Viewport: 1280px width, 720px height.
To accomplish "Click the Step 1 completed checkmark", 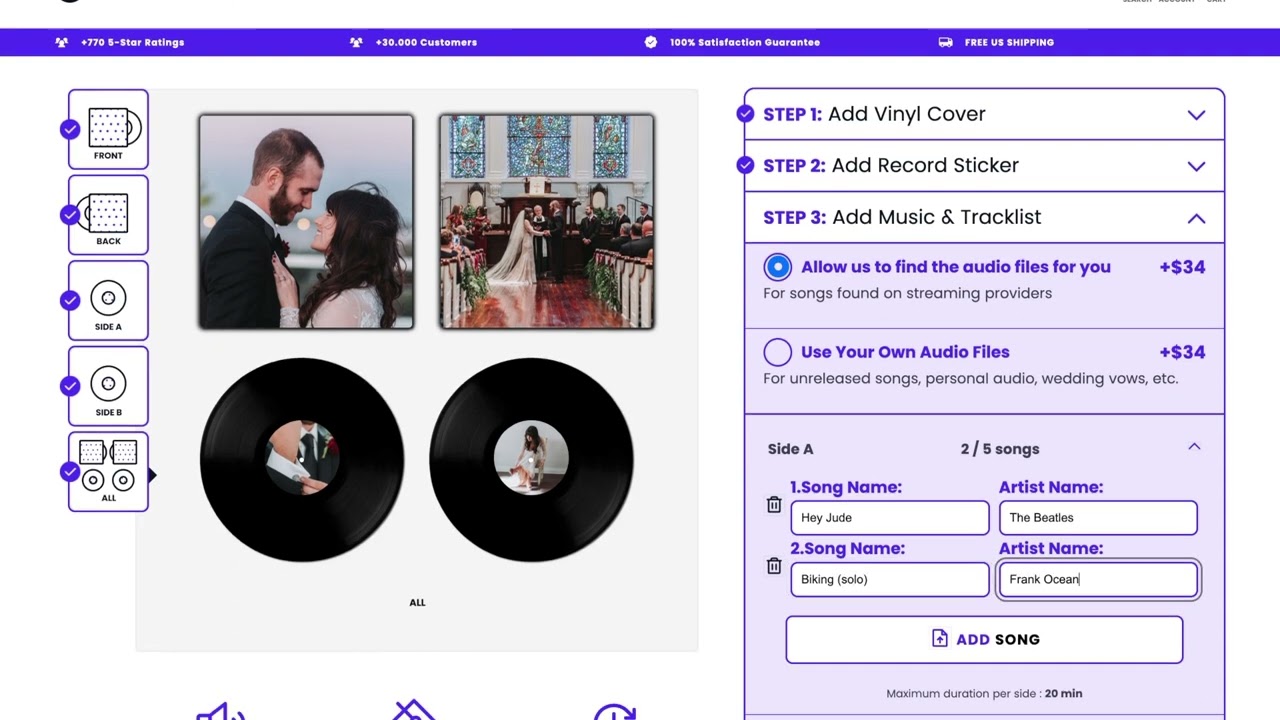I will pos(745,114).
